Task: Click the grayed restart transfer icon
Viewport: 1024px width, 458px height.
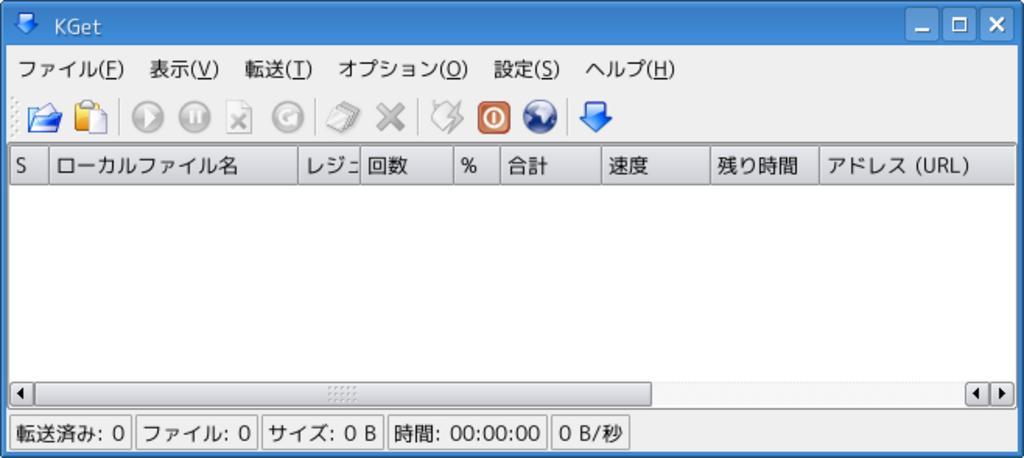Action: [x=287, y=118]
